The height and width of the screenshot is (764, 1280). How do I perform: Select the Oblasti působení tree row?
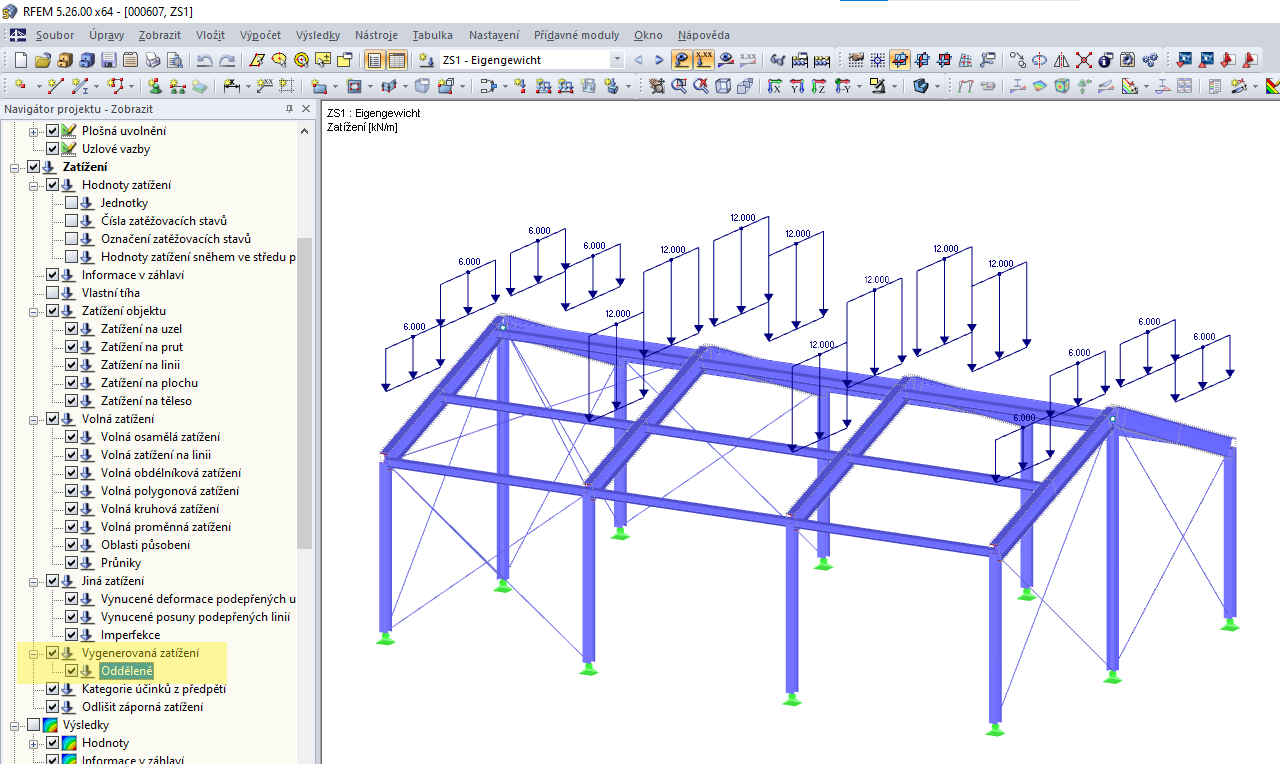tap(145, 545)
